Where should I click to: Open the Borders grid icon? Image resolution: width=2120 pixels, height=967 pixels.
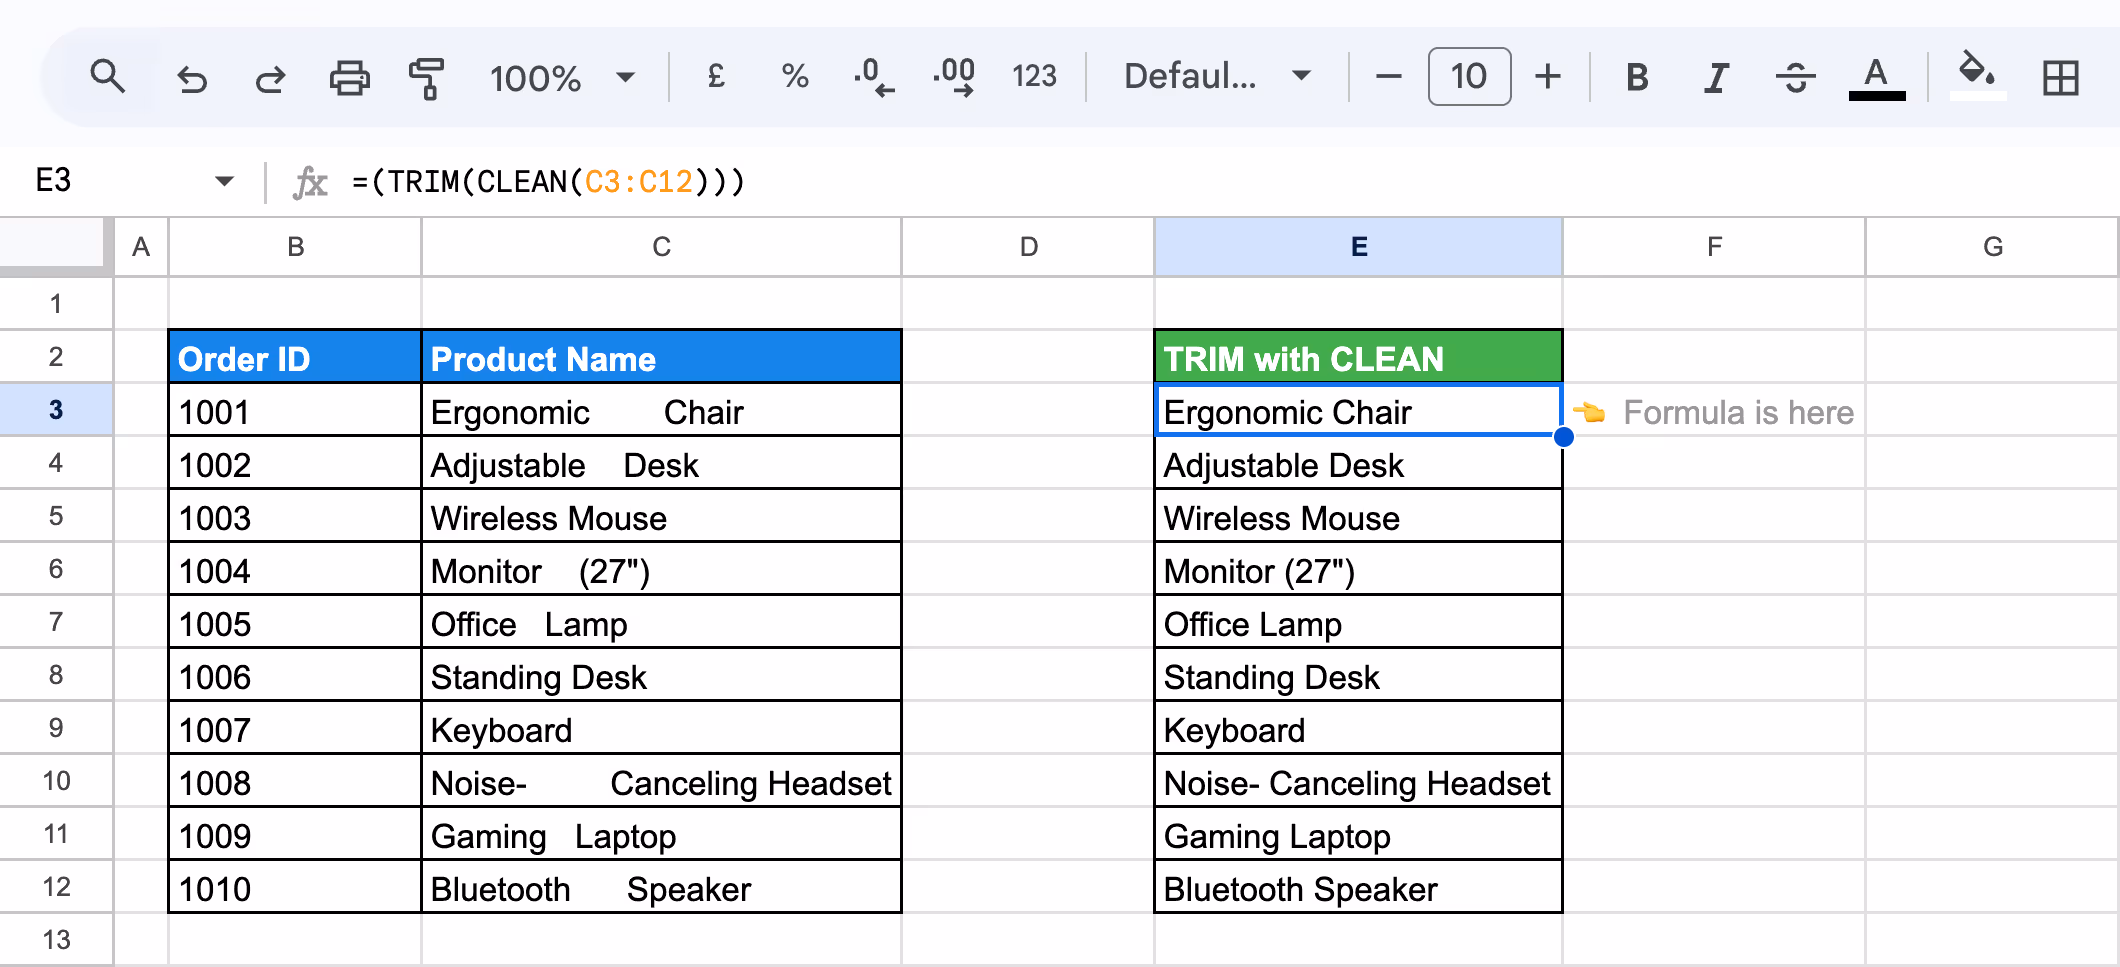tap(2061, 77)
